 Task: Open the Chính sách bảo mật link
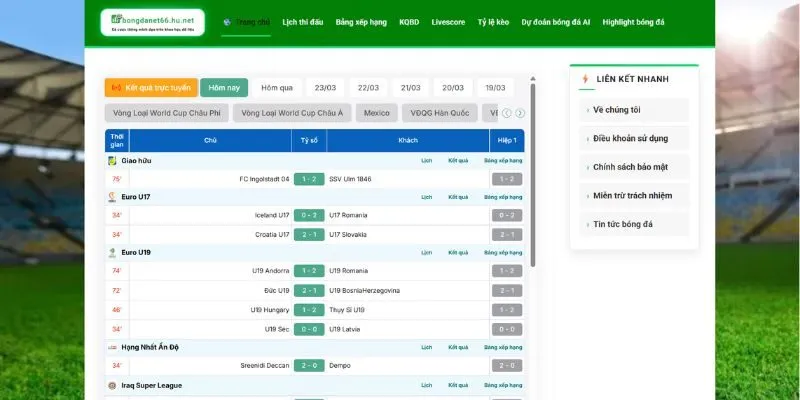pos(634,167)
